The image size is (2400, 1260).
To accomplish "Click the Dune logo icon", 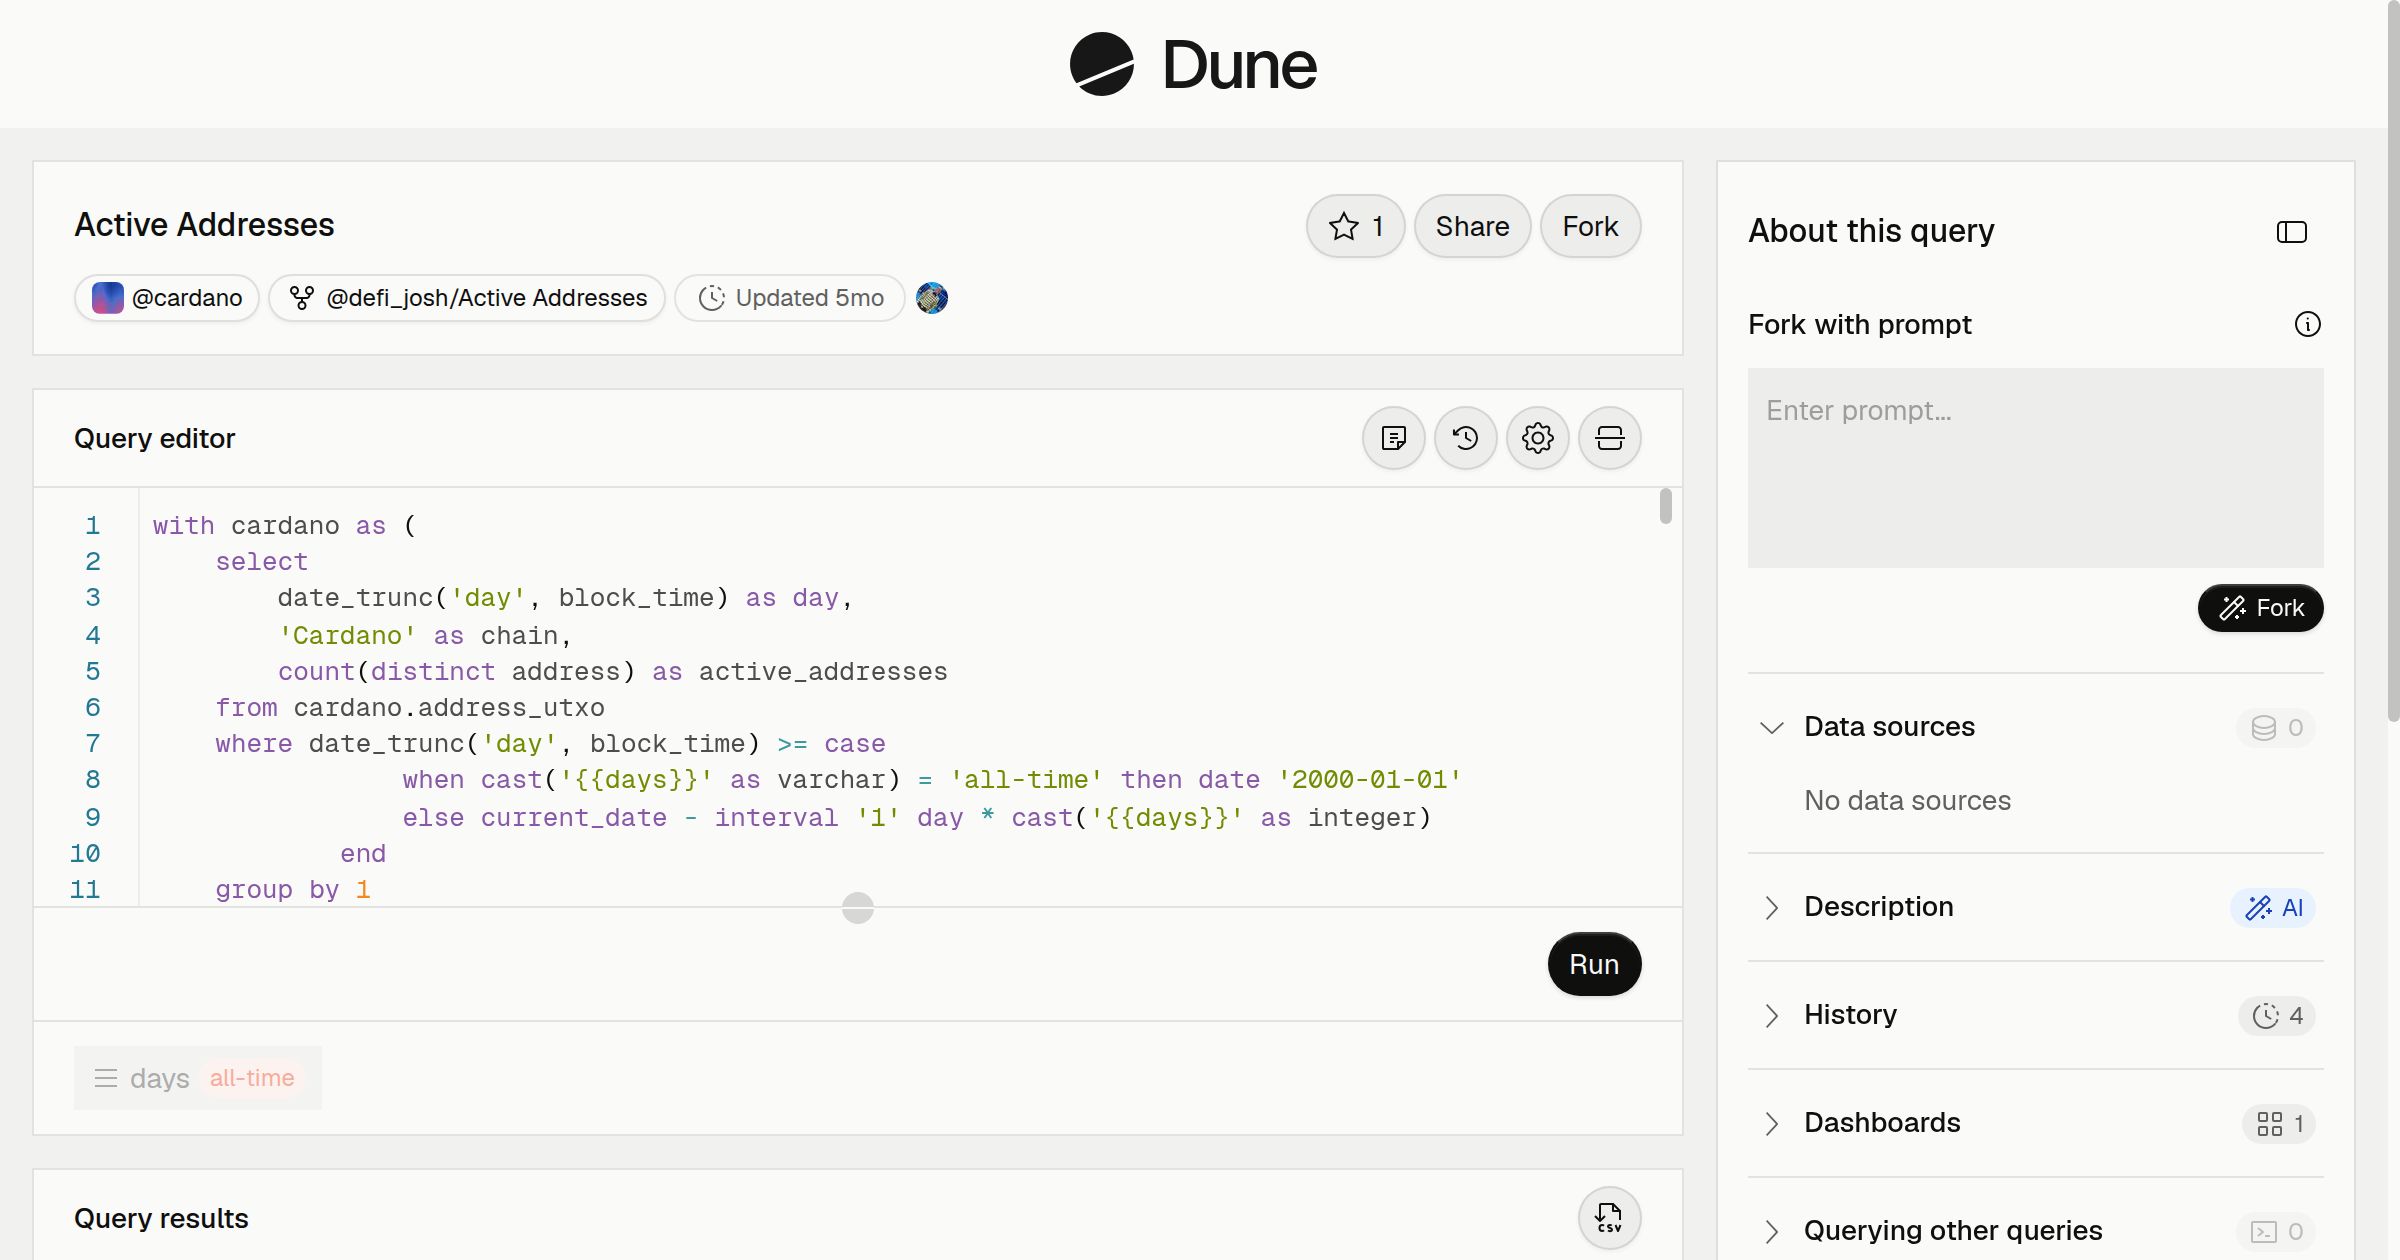I will click(1102, 64).
